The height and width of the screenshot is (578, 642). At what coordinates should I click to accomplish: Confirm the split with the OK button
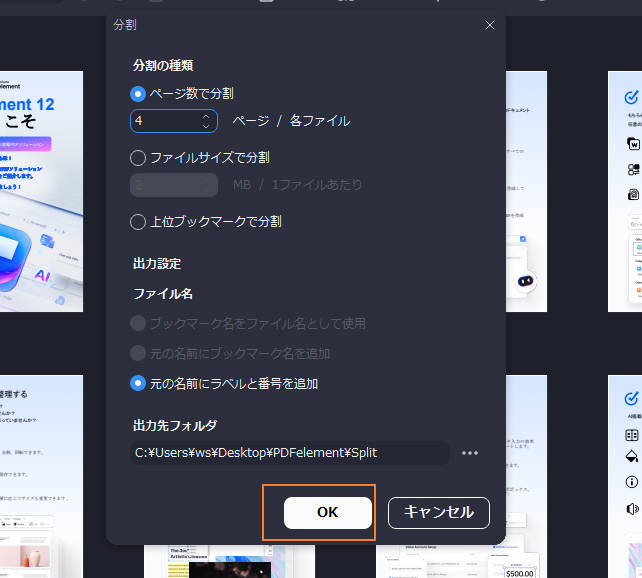(328, 513)
